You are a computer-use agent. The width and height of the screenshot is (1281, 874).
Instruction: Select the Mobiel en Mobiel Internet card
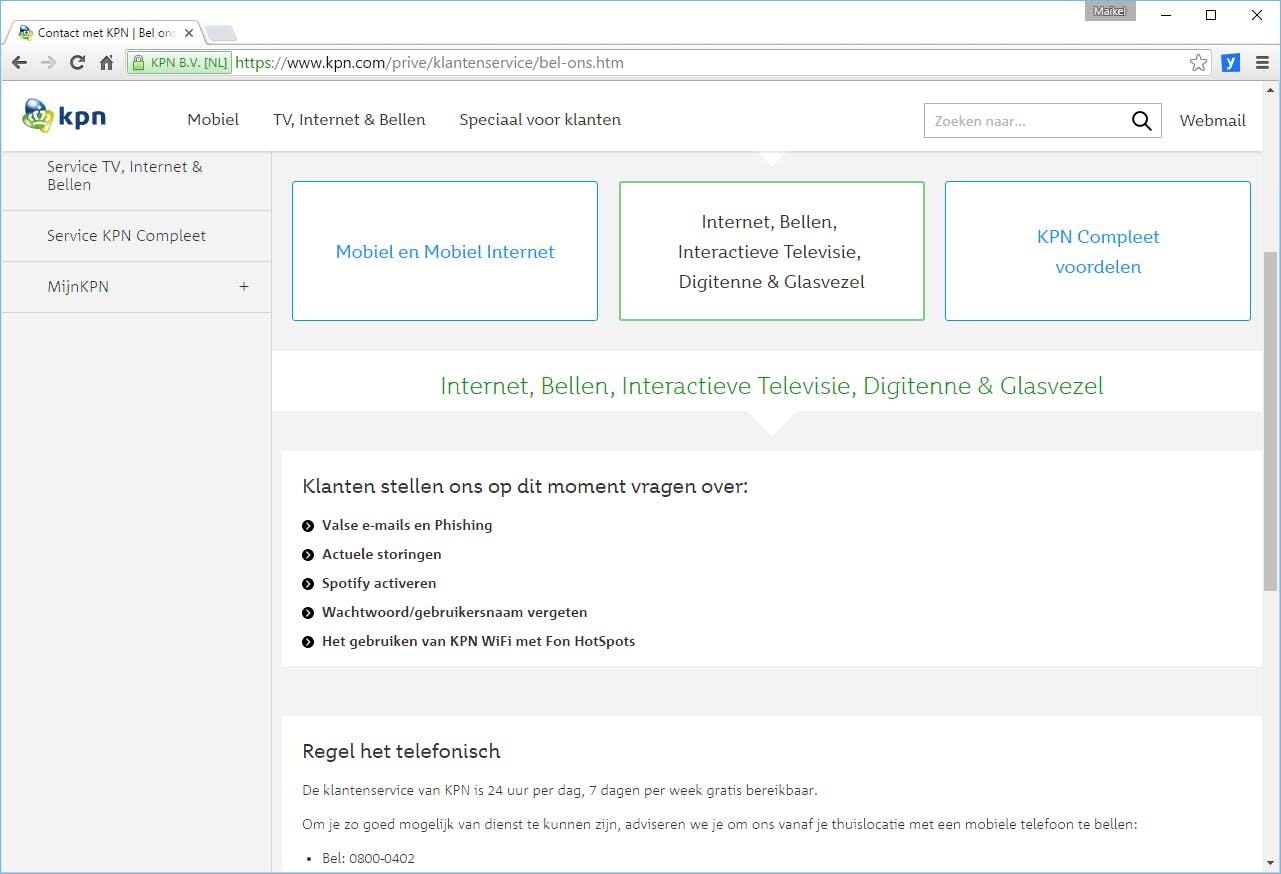click(444, 251)
